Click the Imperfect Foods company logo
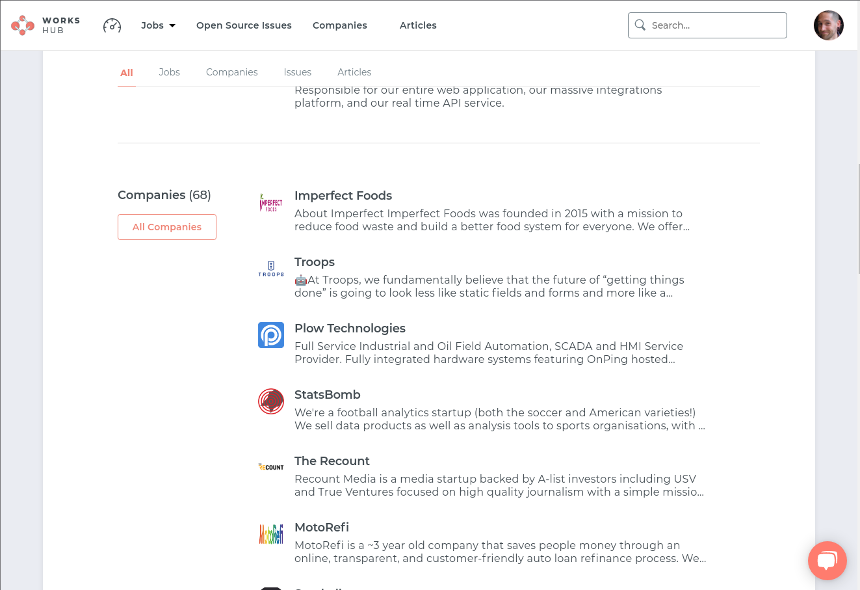Screen dimensions: 860x590 tap(271, 203)
